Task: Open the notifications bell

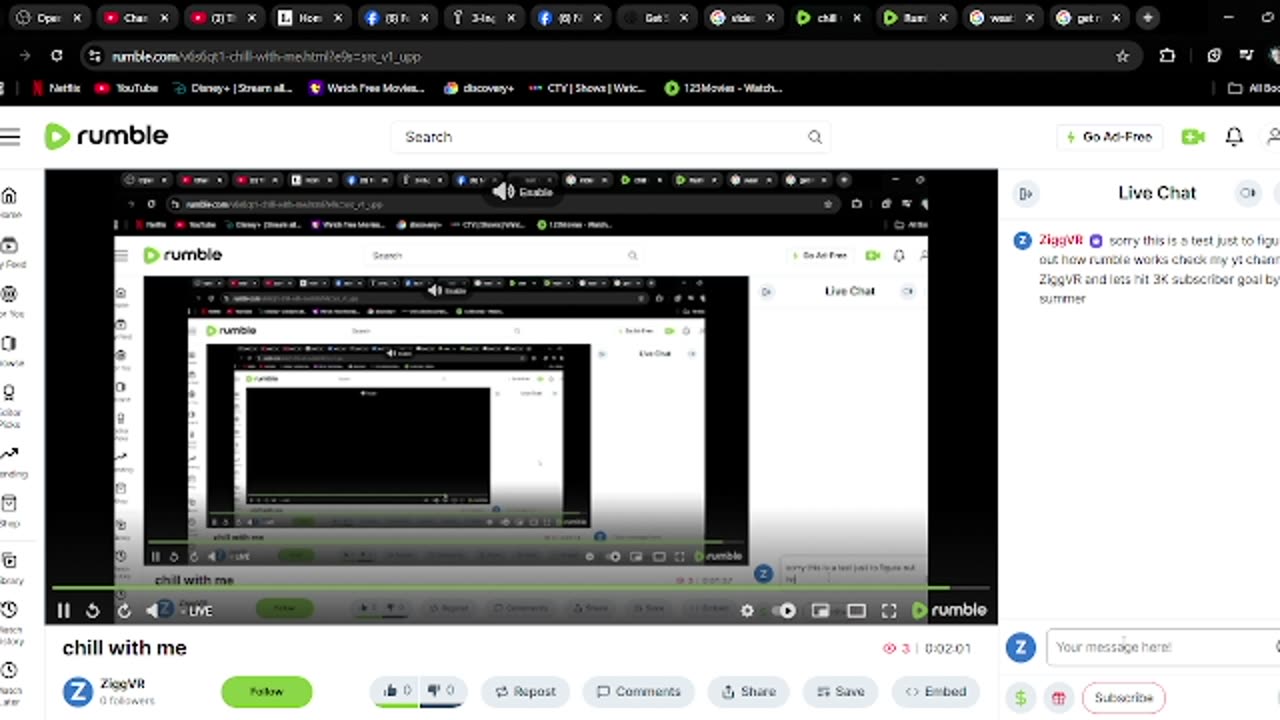Action: tap(1234, 137)
